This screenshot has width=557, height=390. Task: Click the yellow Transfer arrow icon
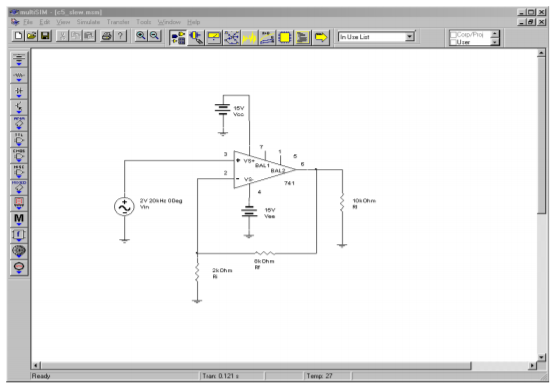321,37
